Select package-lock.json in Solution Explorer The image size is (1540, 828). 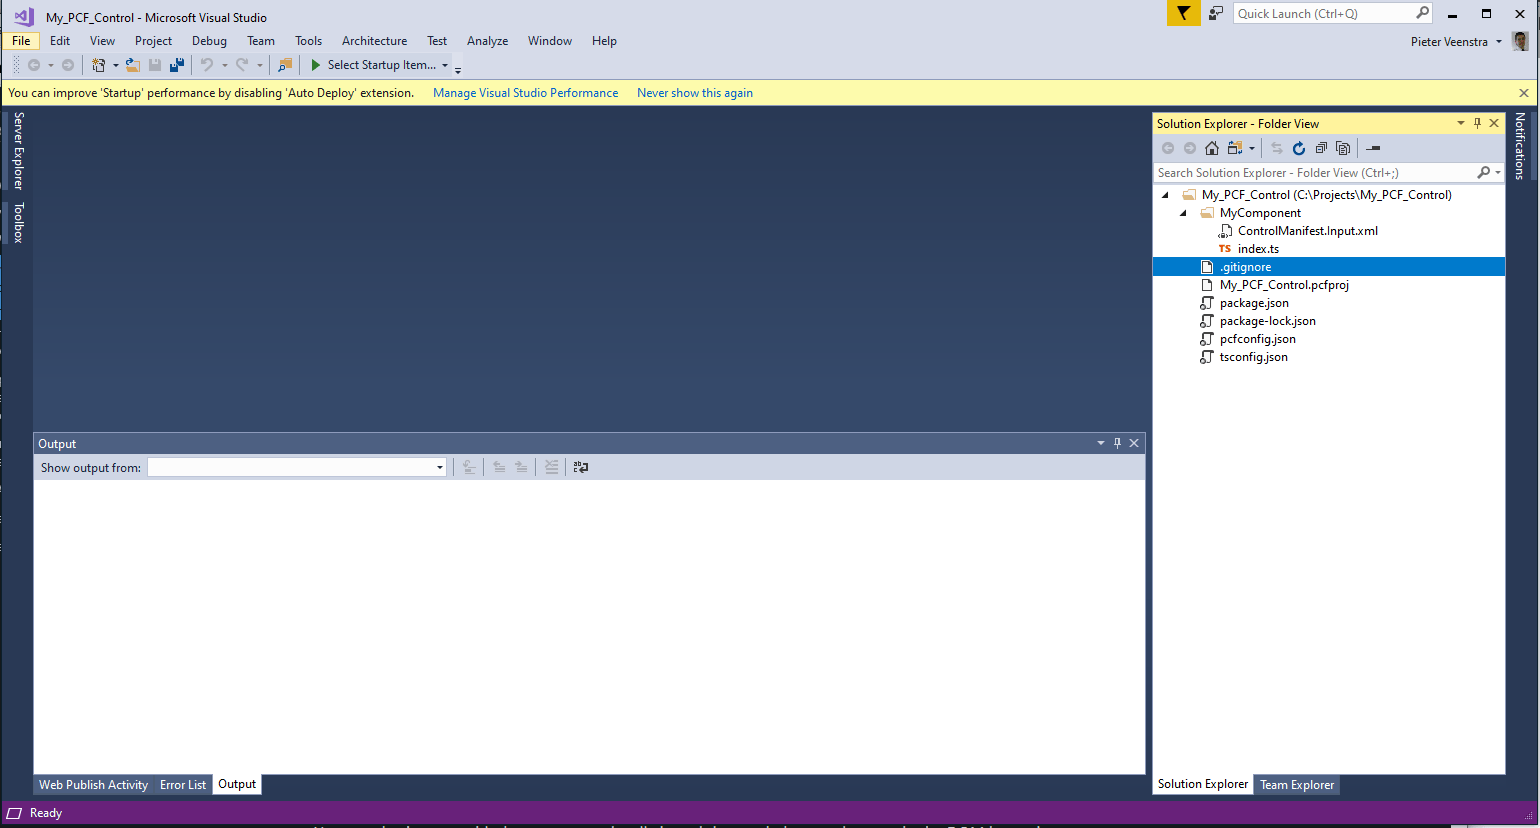(x=1267, y=321)
